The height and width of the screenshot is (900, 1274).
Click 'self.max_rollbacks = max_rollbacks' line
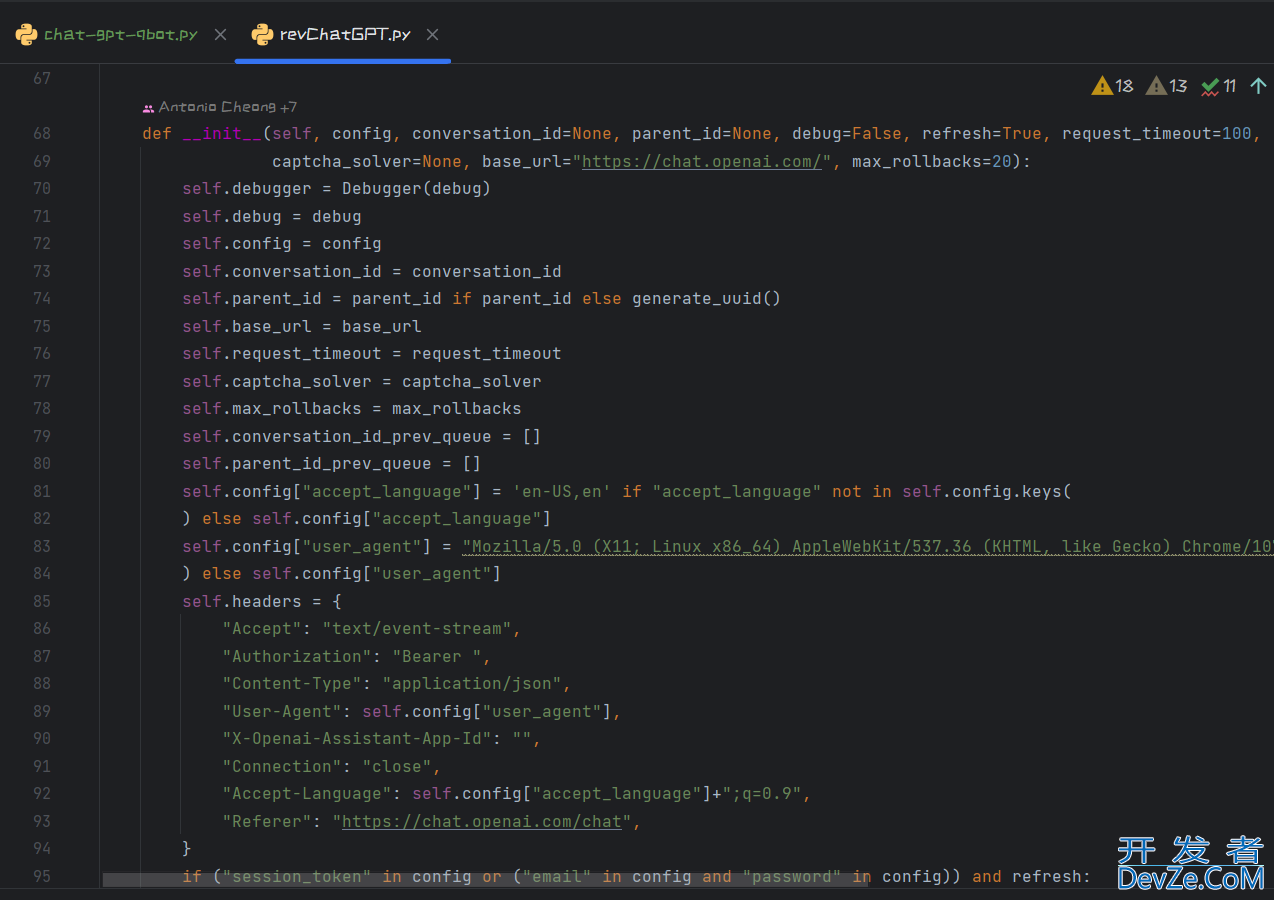tap(352, 408)
